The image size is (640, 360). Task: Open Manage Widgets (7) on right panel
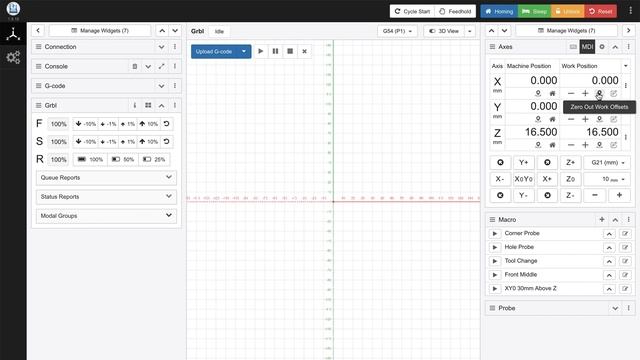tap(567, 31)
